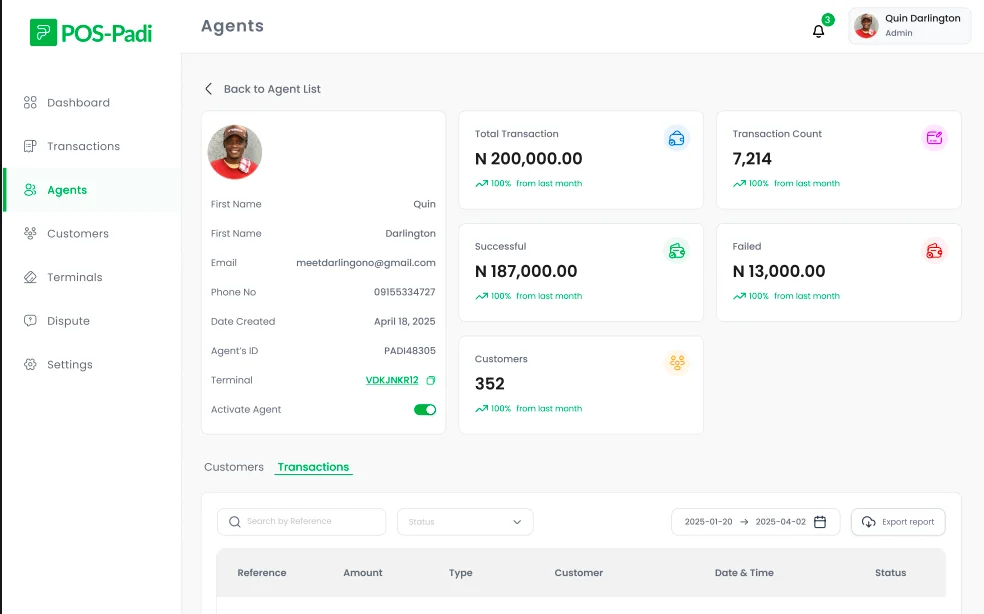
Task: Click the agent profile photo
Action: pyautogui.click(x=235, y=152)
